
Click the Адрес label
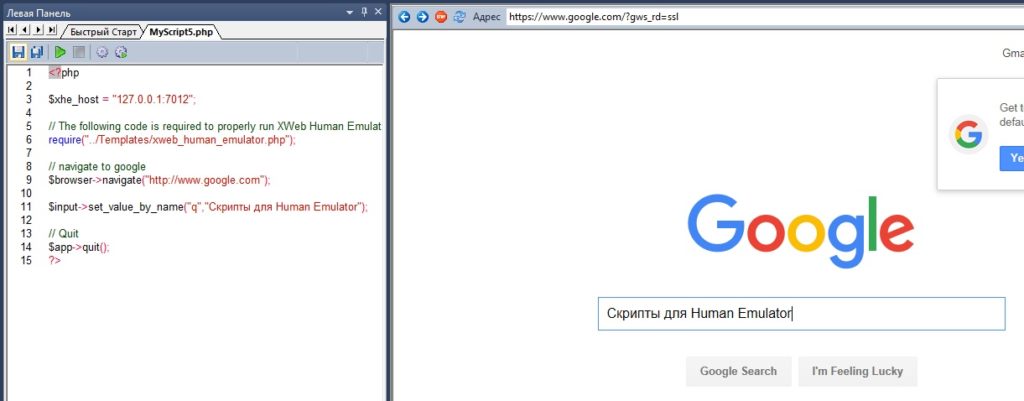(486, 18)
